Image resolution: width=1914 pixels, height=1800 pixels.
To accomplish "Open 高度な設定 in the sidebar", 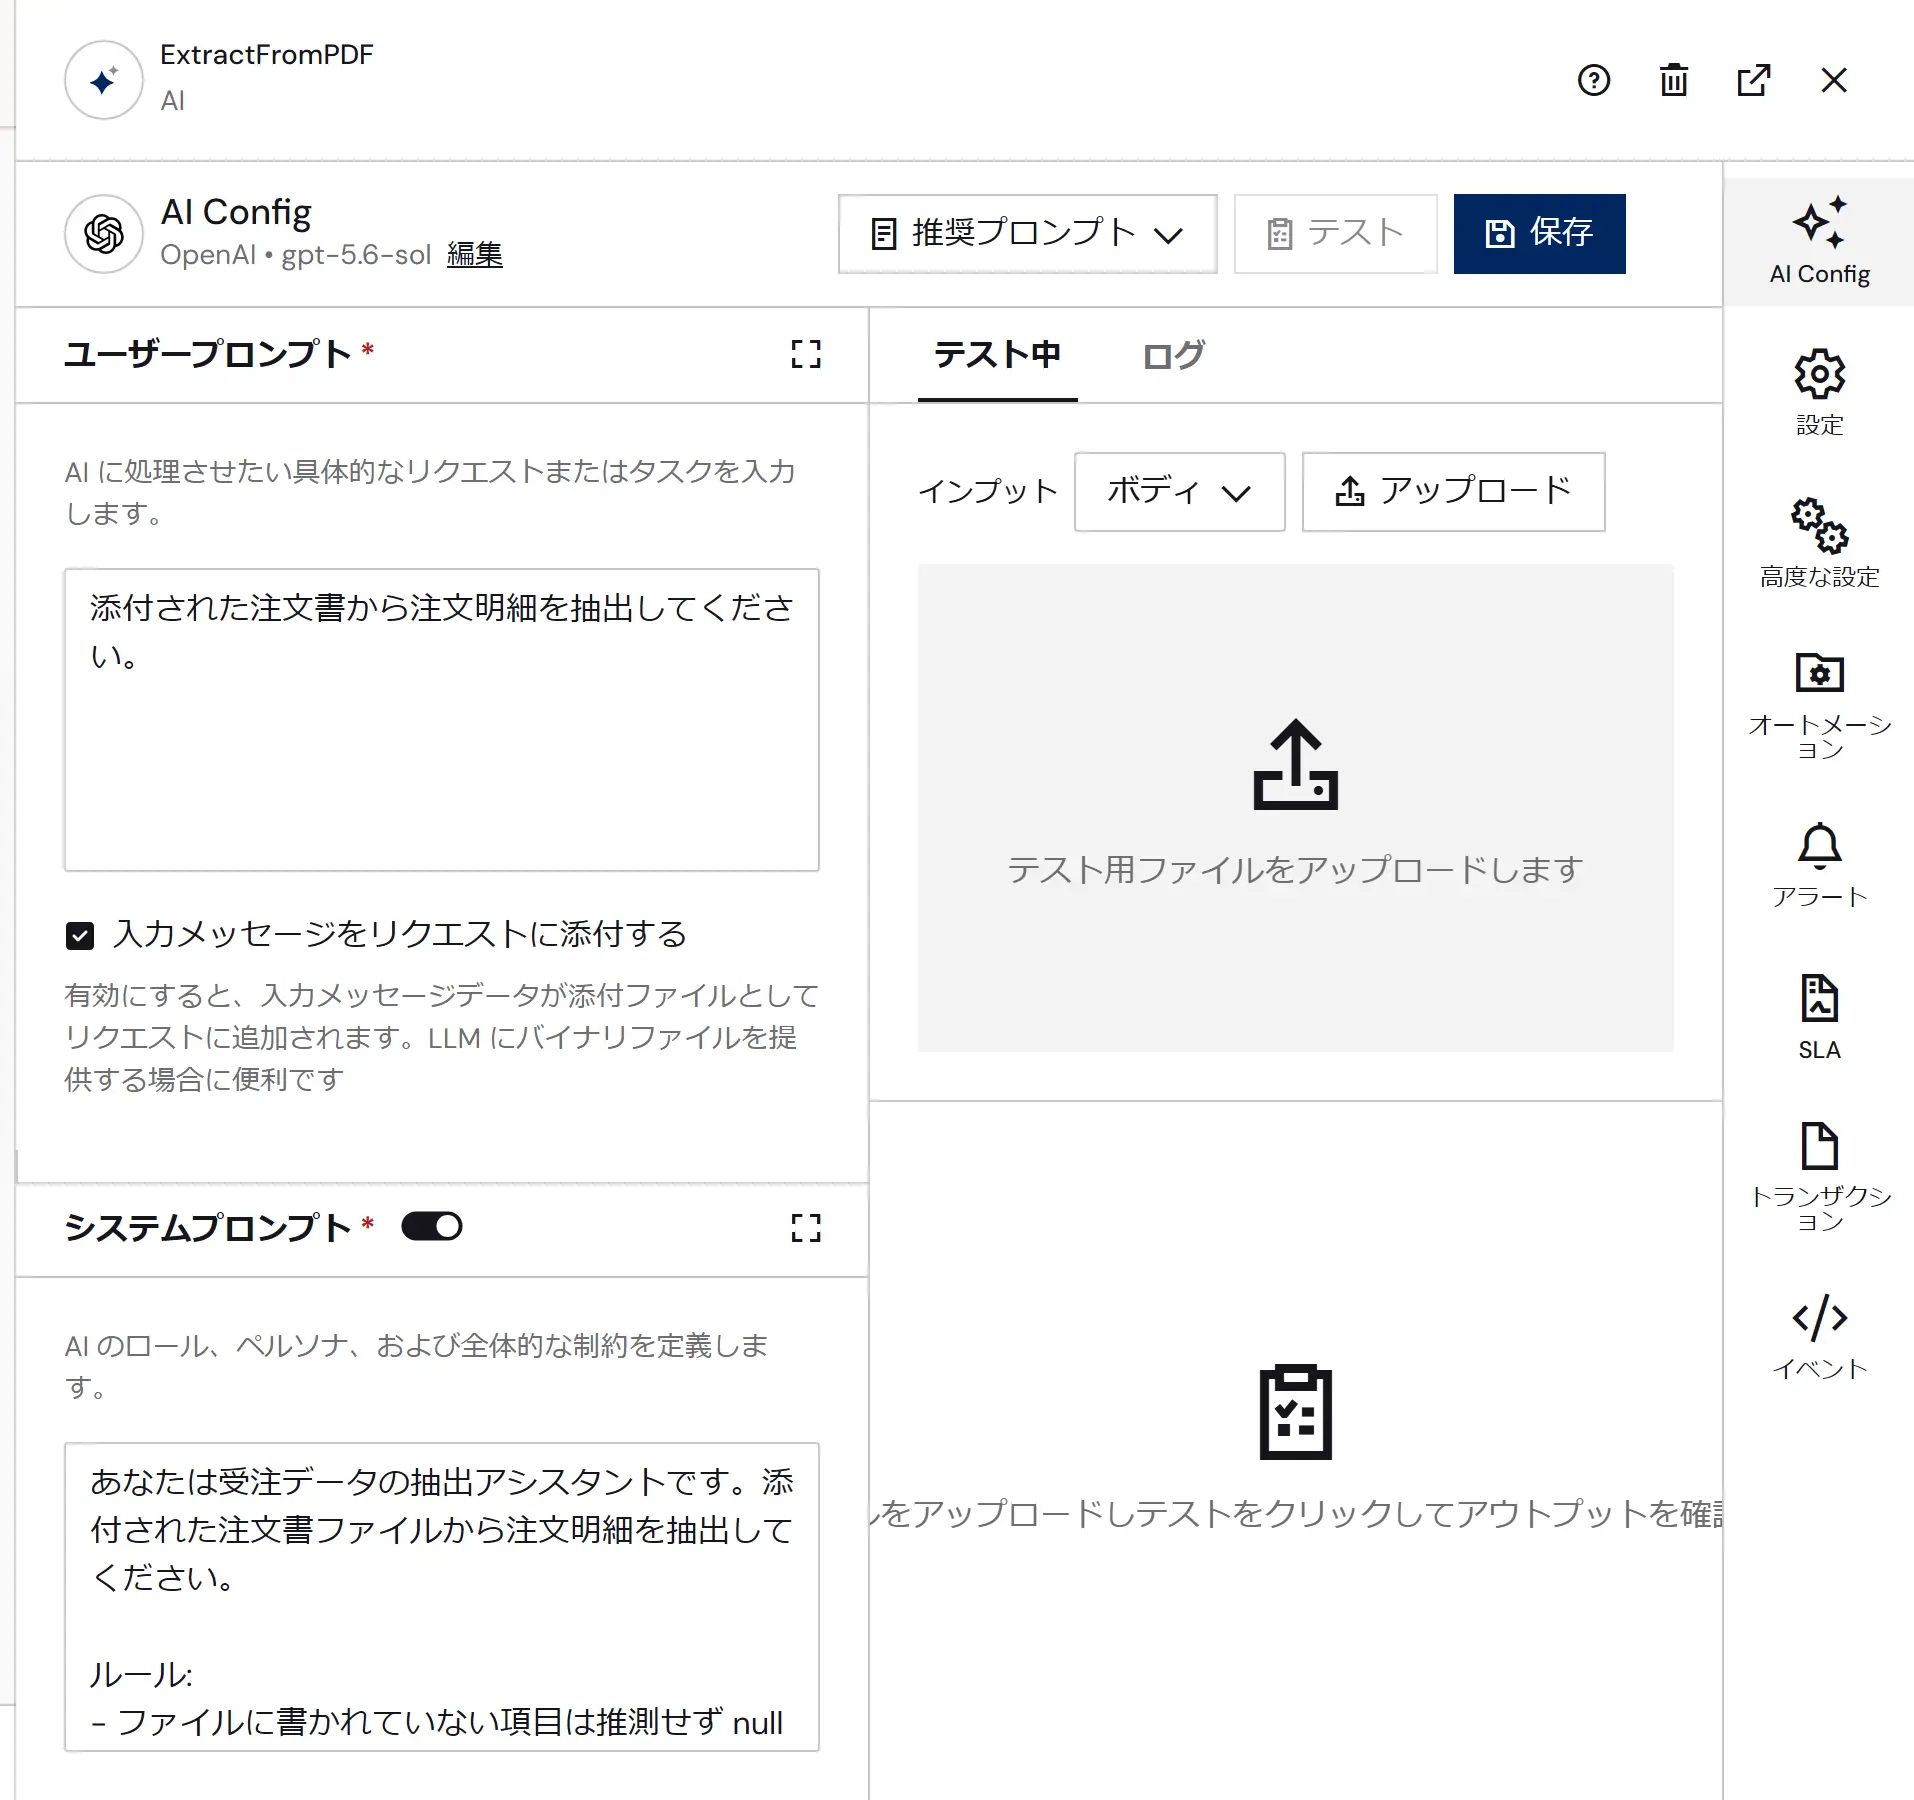I will [x=1819, y=543].
